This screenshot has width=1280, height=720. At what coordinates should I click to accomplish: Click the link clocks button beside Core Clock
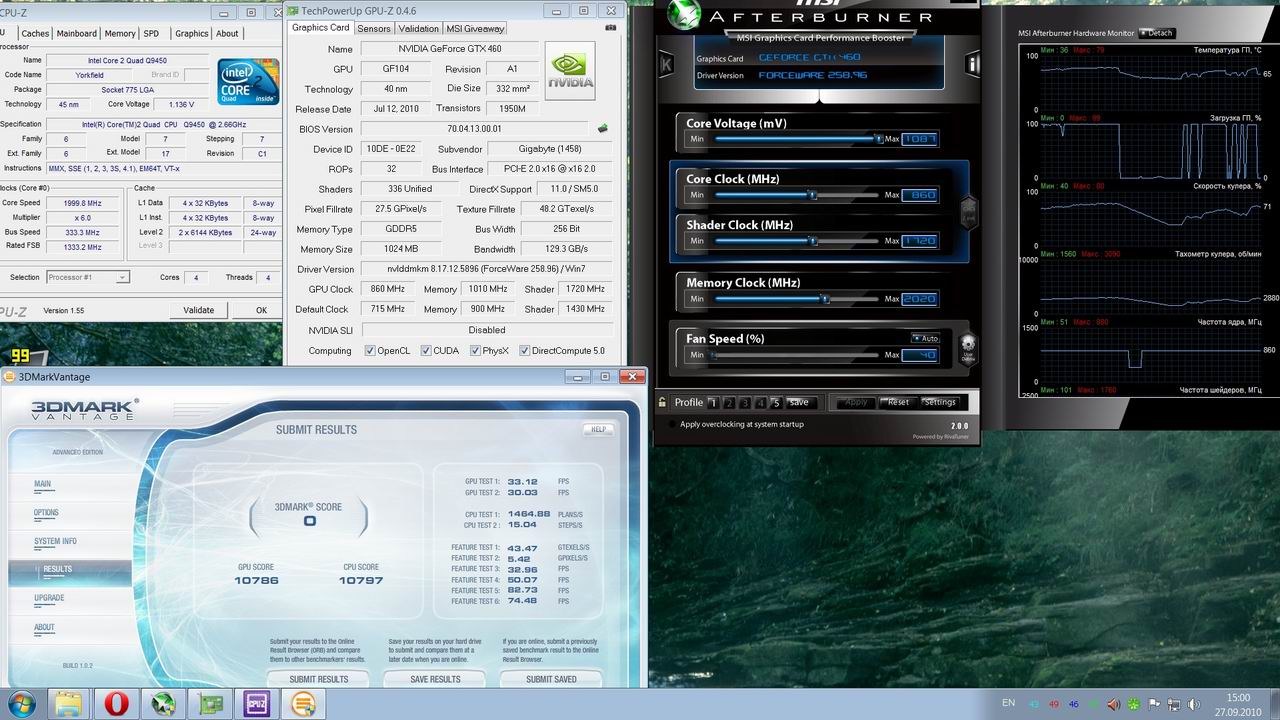click(967, 212)
